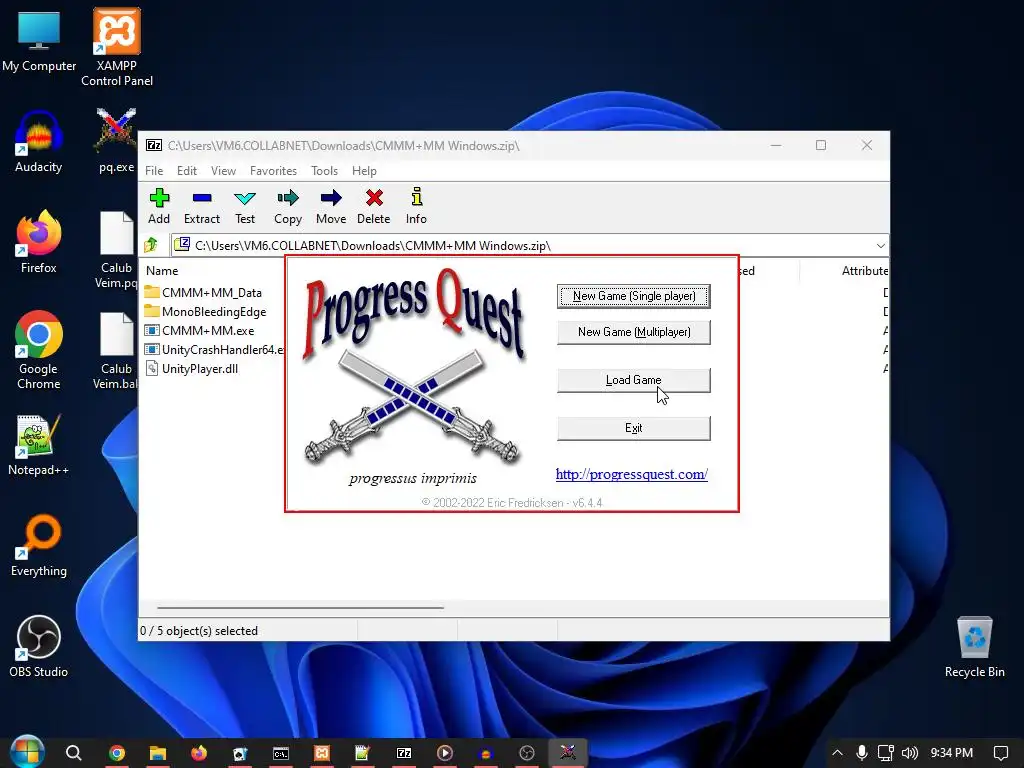Click the Delete toolbar icon
This screenshot has height=768, width=1024.
click(374, 198)
